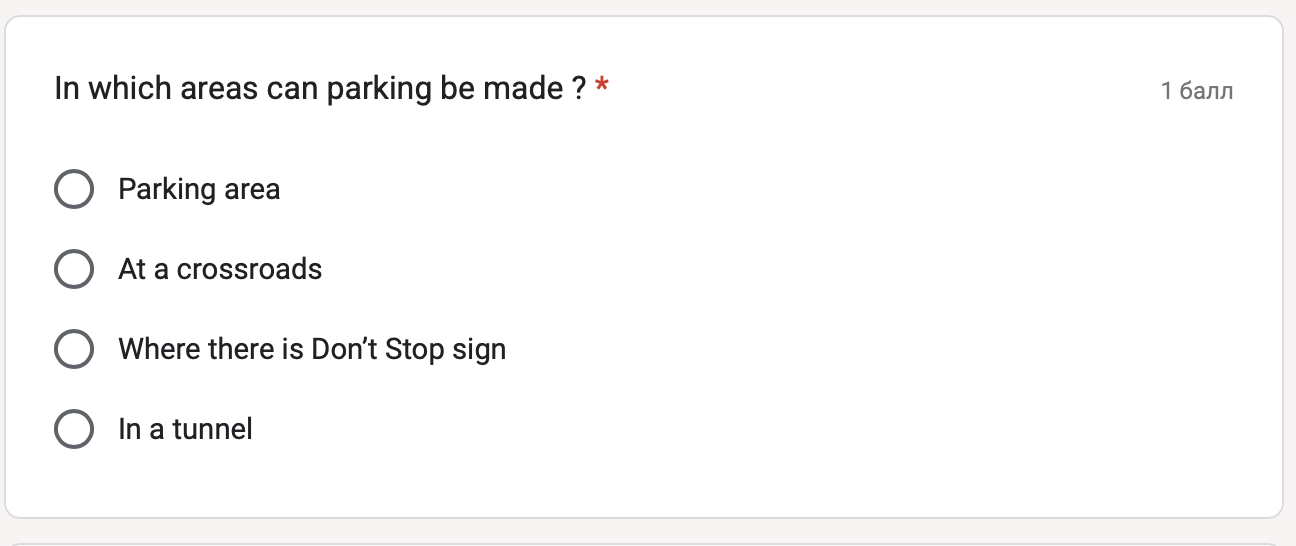Click the word "tunnel" in the last option
The height and width of the screenshot is (546, 1296).
tap(212, 429)
